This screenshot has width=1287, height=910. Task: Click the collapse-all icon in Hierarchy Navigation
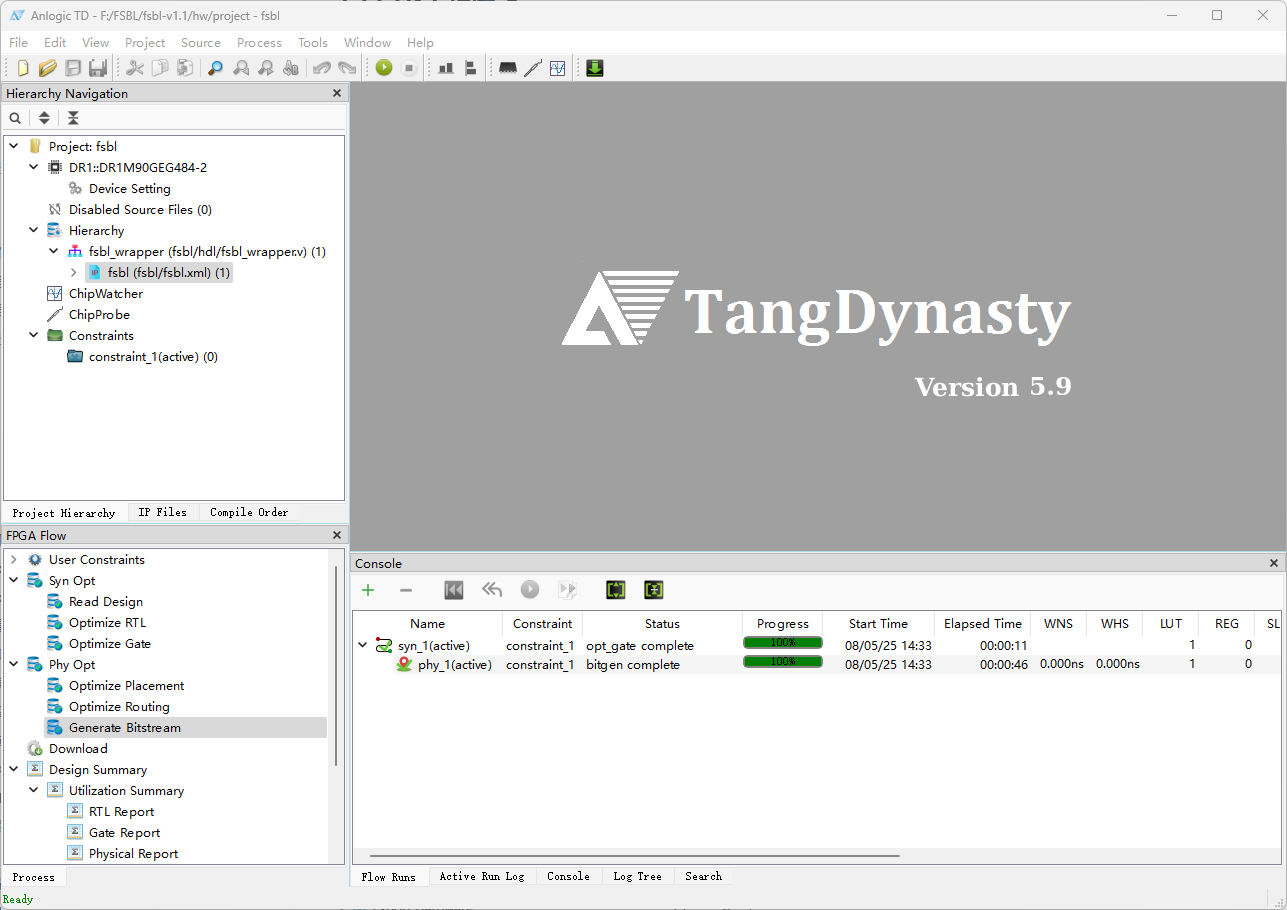pyautogui.click(x=73, y=118)
